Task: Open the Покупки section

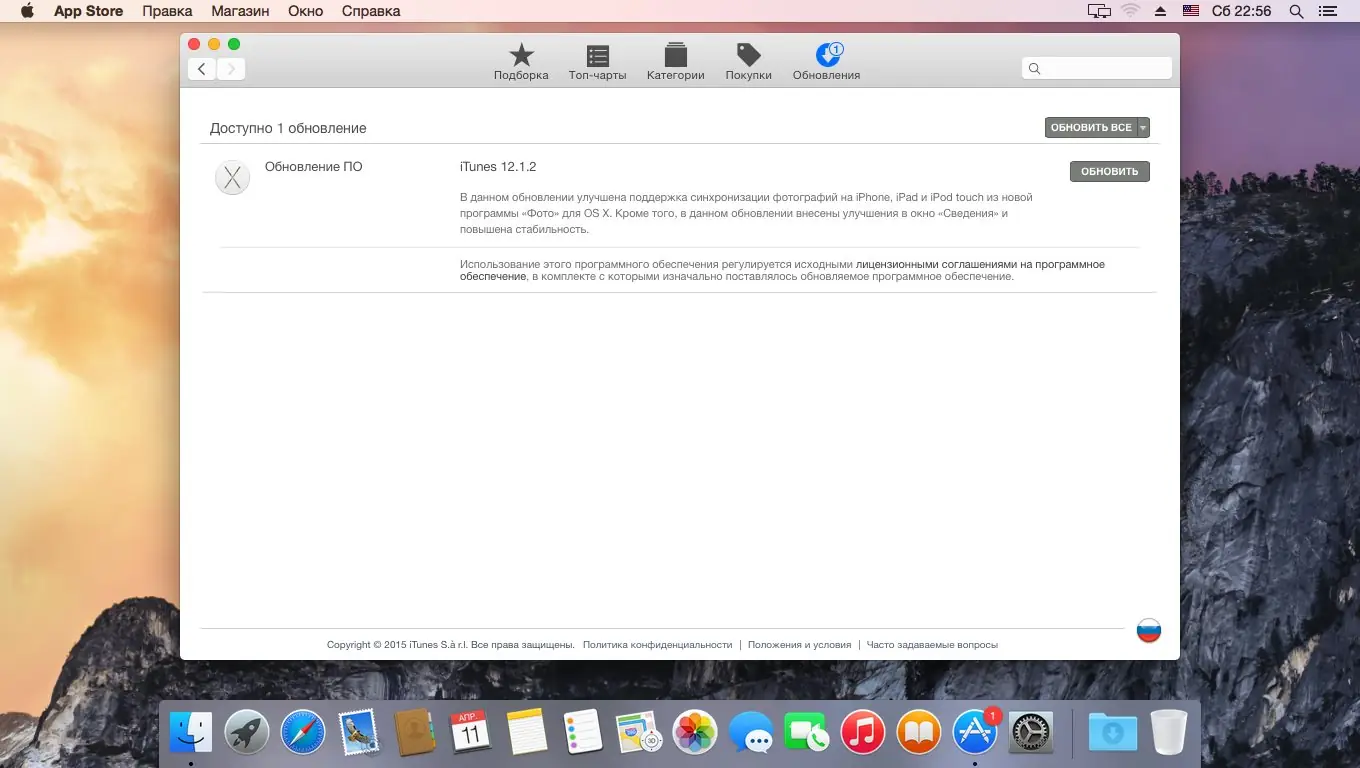Action: click(748, 57)
